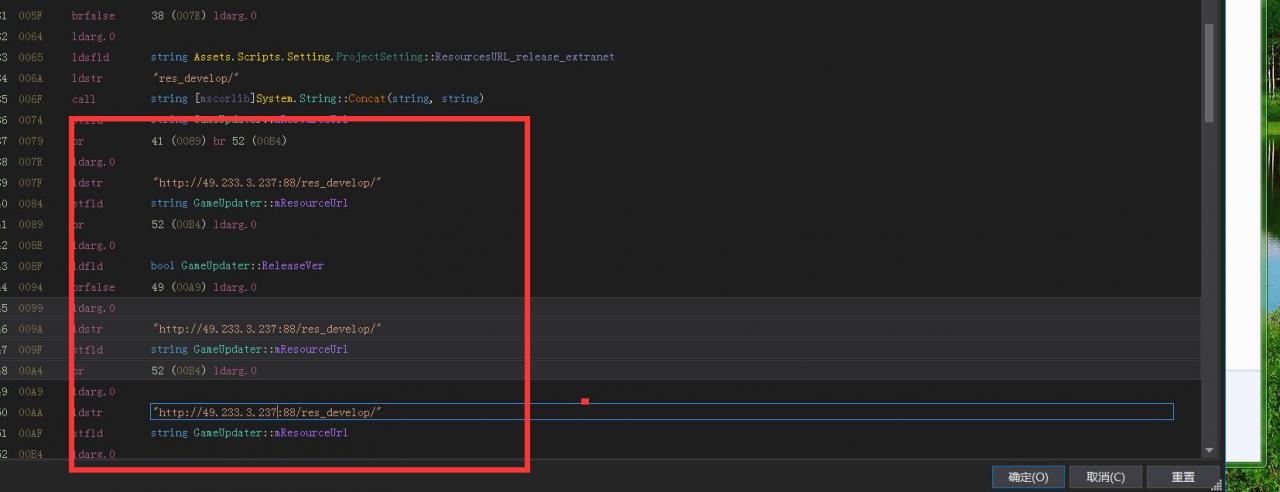Select the offset cell 0079
Screen dimensions: 1280x492
[x=31, y=141]
